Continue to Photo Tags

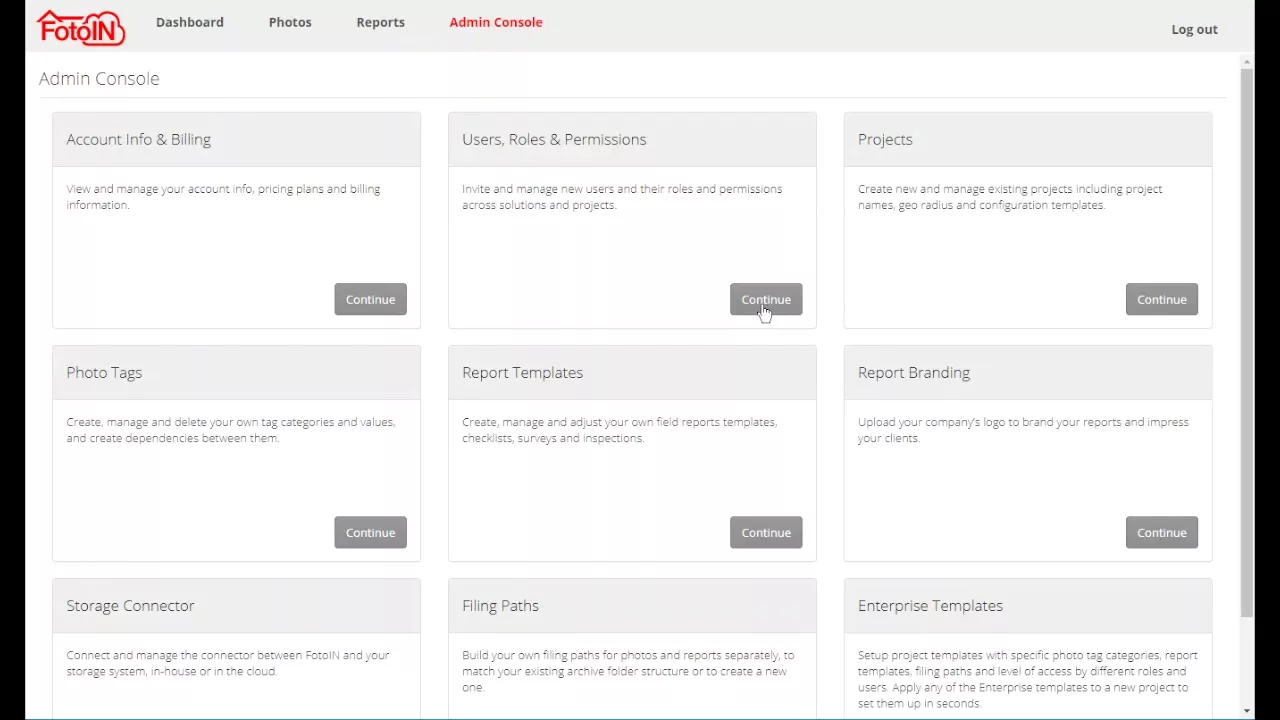(x=370, y=532)
